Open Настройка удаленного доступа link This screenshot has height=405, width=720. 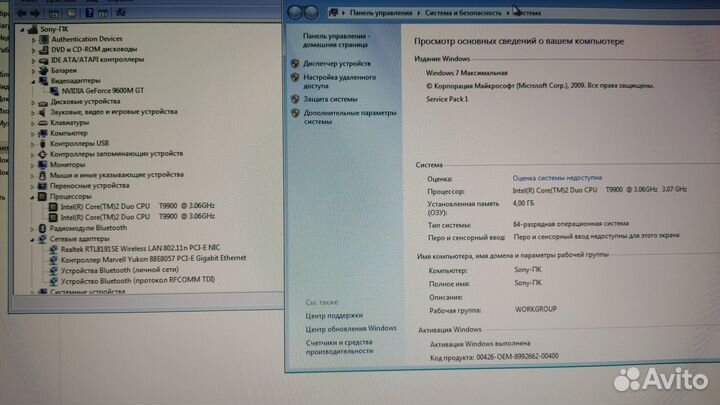[339, 81]
